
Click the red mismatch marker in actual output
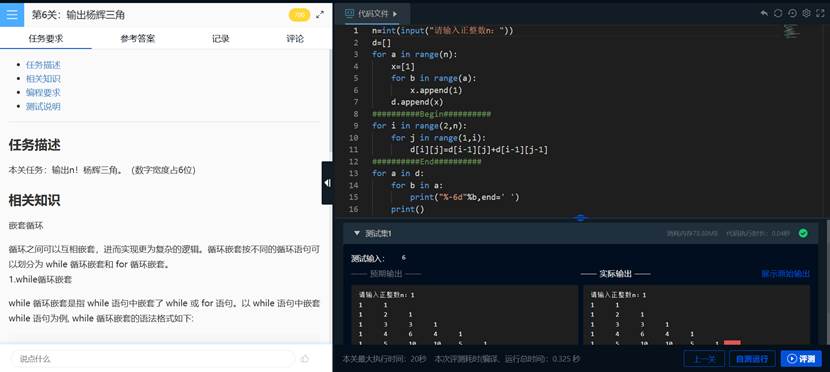732,343
